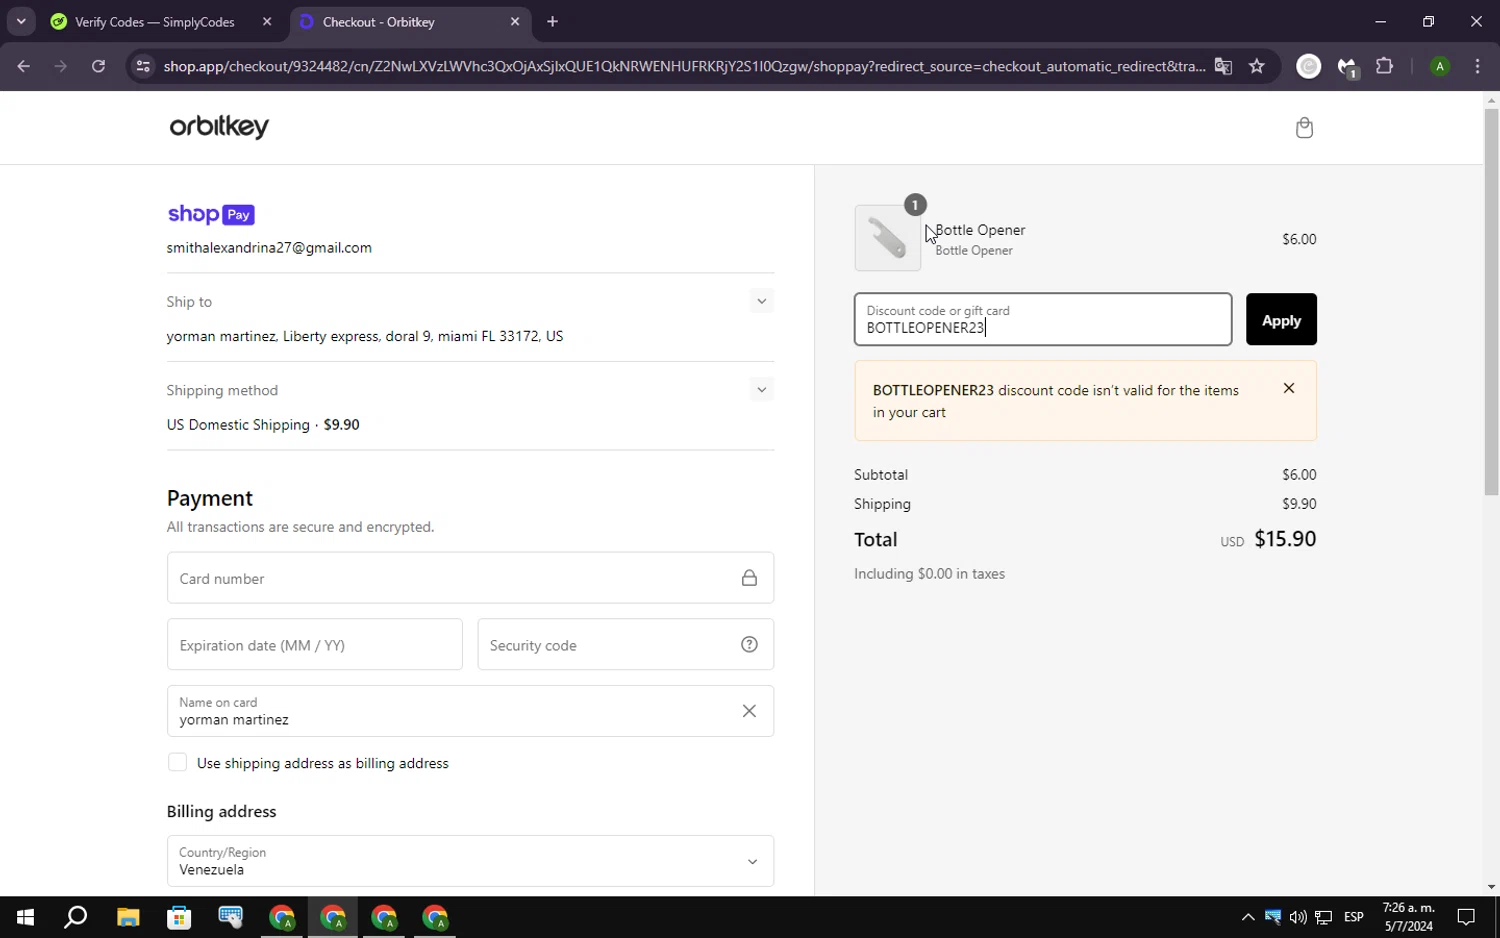Click the Bottle Opener product thumbnail
The width and height of the screenshot is (1500, 938).
tap(887, 238)
